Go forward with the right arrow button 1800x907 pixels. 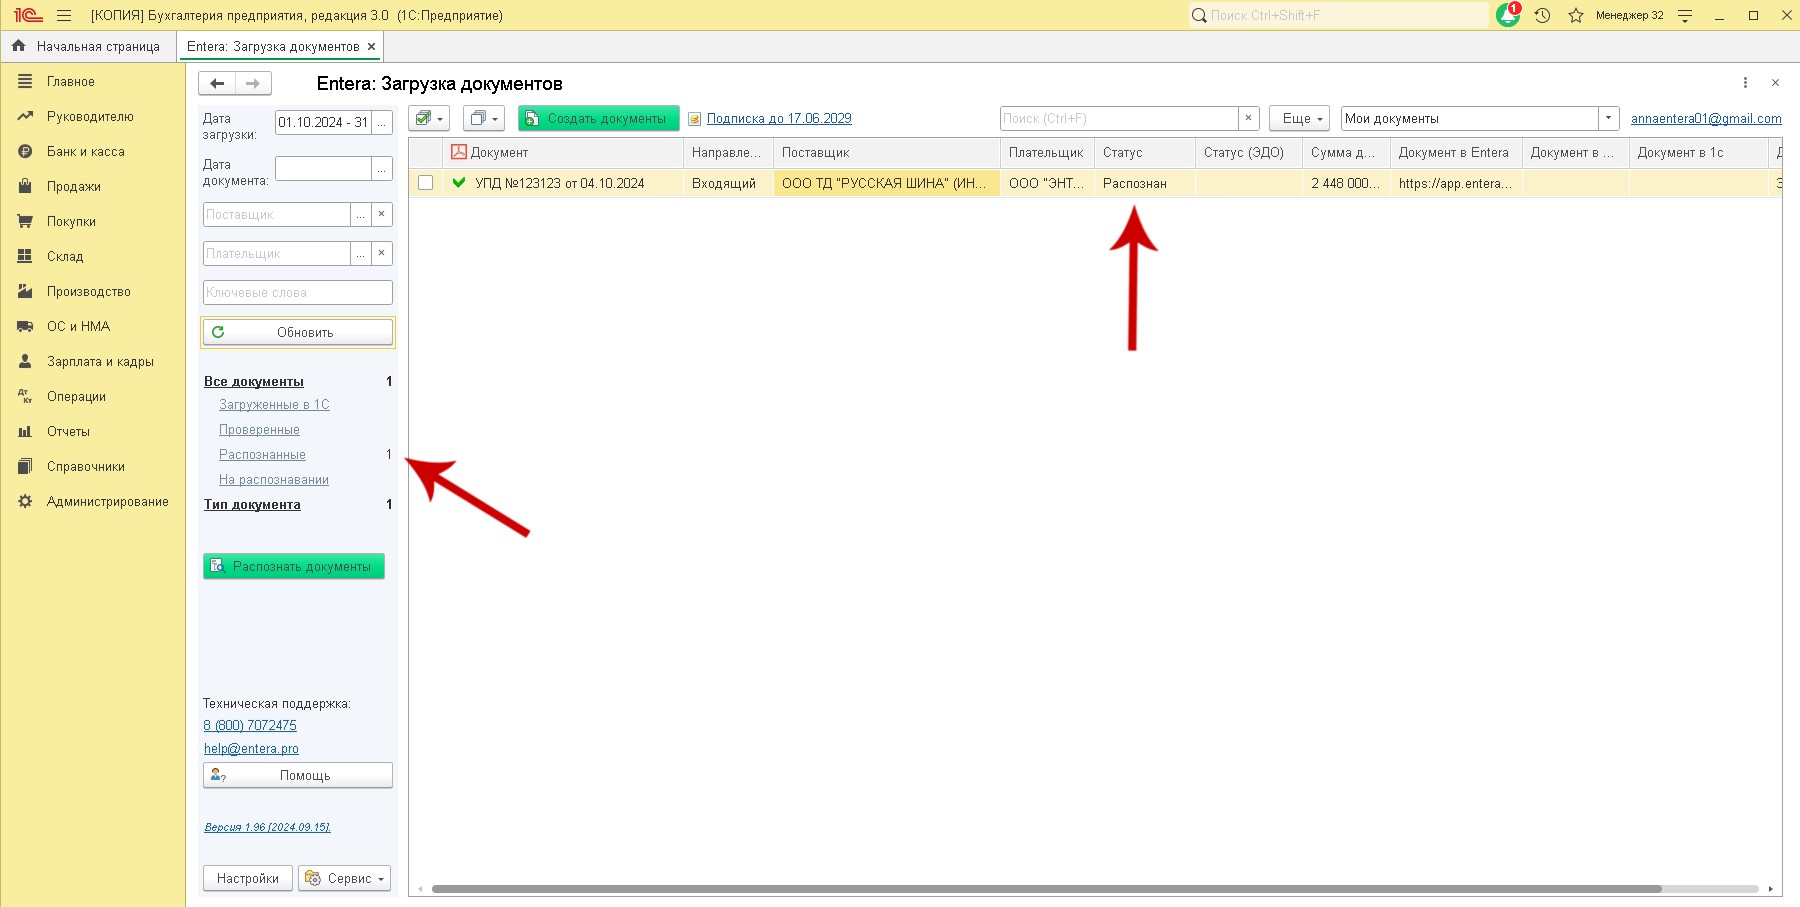253,83
